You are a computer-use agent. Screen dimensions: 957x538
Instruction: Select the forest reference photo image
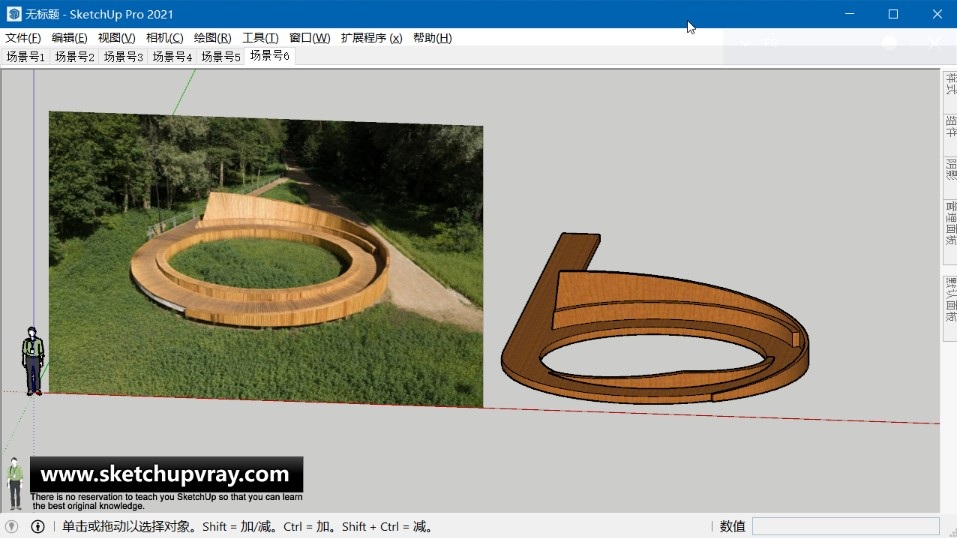(x=266, y=260)
